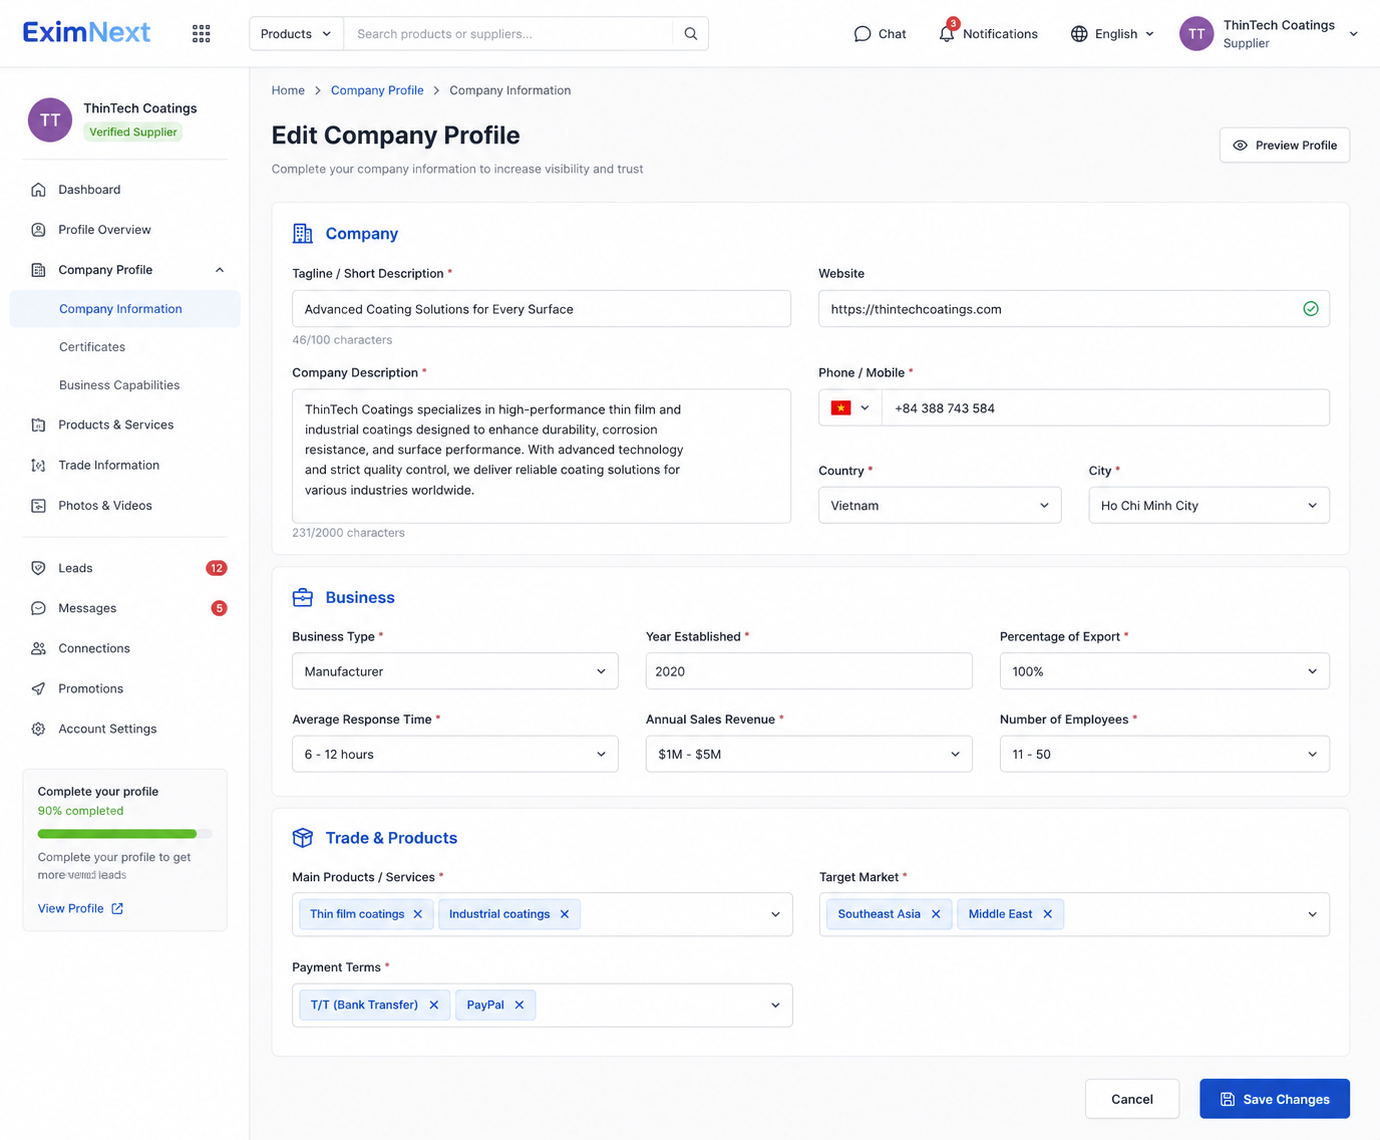
Task: Click the search magnifier icon
Action: [x=691, y=34]
